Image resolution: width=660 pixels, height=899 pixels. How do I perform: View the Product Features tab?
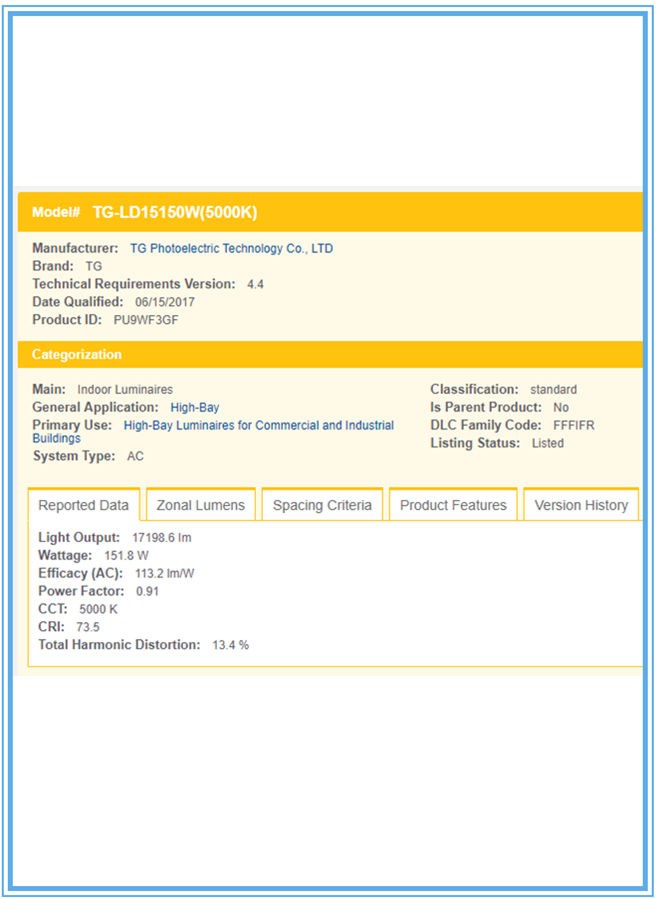click(453, 505)
